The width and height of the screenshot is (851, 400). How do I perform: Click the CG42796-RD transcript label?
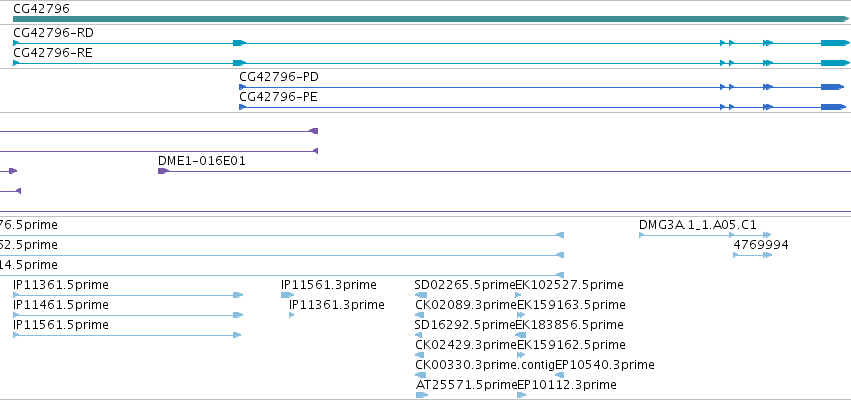click(x=53, y=33)
